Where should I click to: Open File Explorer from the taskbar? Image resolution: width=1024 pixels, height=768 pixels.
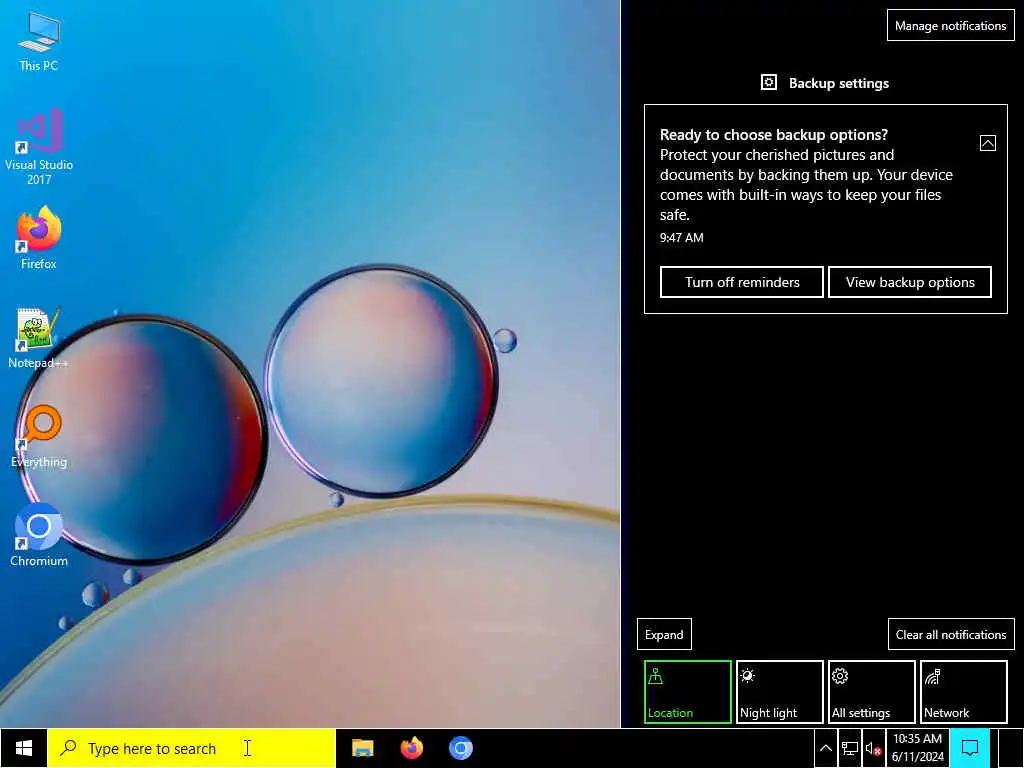(x=362, y=748)
